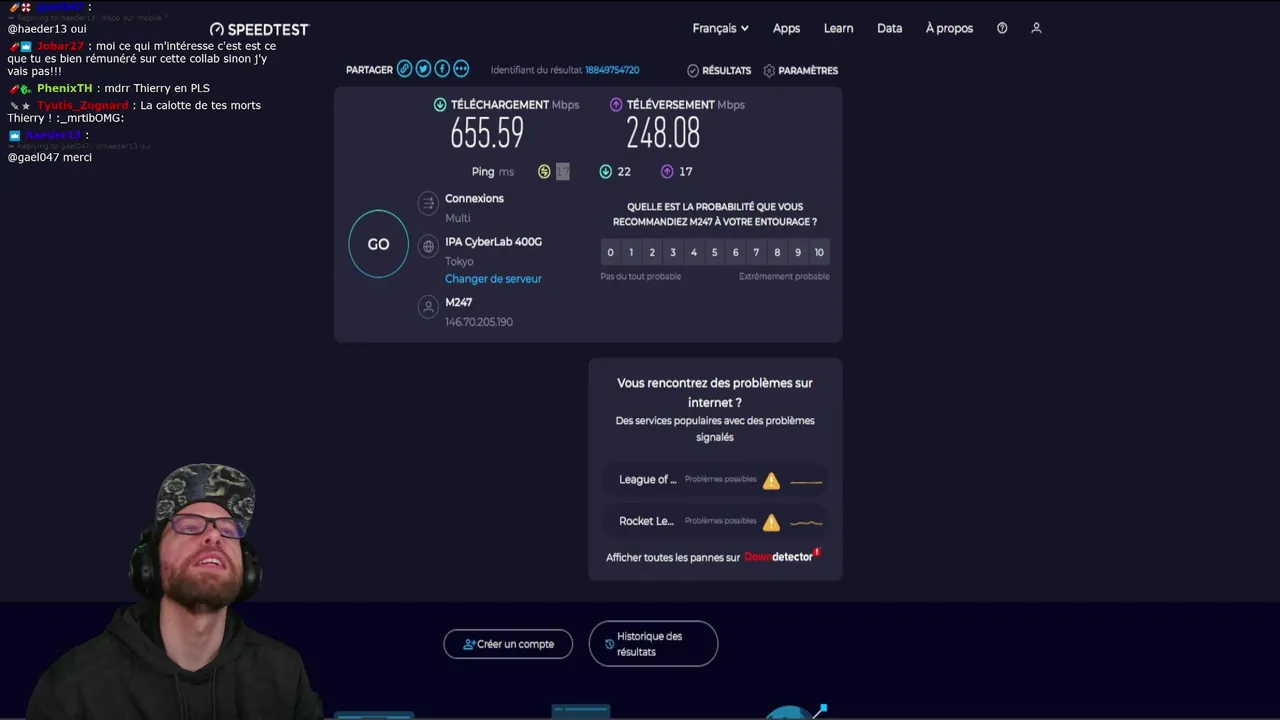Screen dimensions: 1280x720
Task: Open the Changer de serveur link
Action: point(493,279)
